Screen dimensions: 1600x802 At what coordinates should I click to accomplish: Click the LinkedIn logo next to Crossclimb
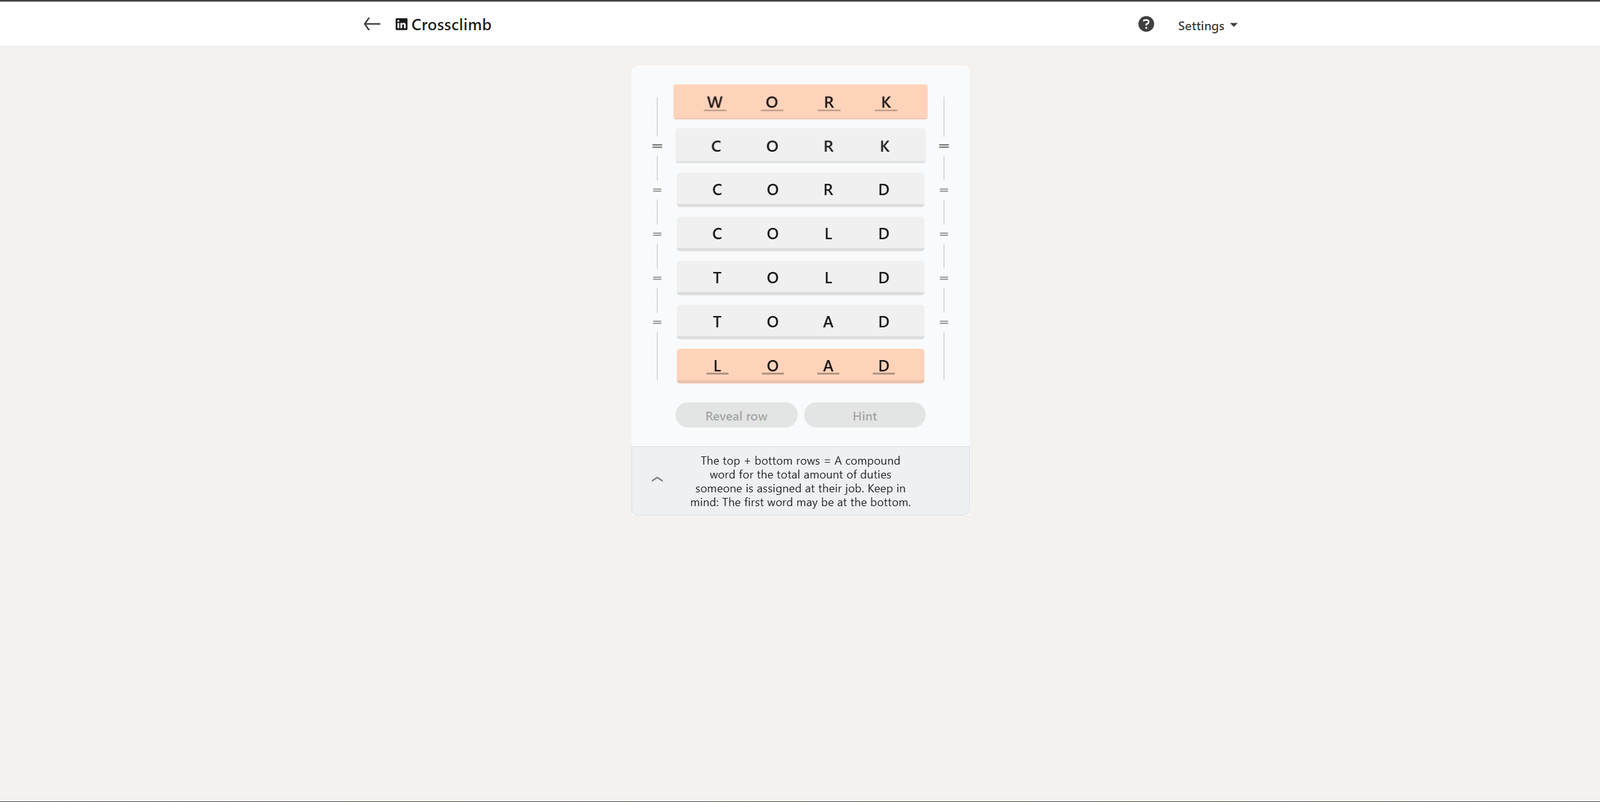point(401,24)
